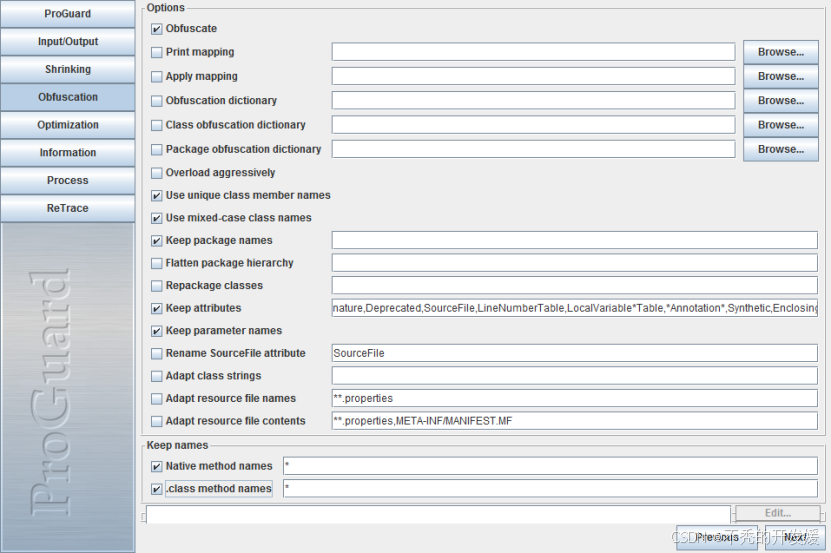Focus the Print mapping text field
Screen dimensions: 831x553
coord(533,52)
